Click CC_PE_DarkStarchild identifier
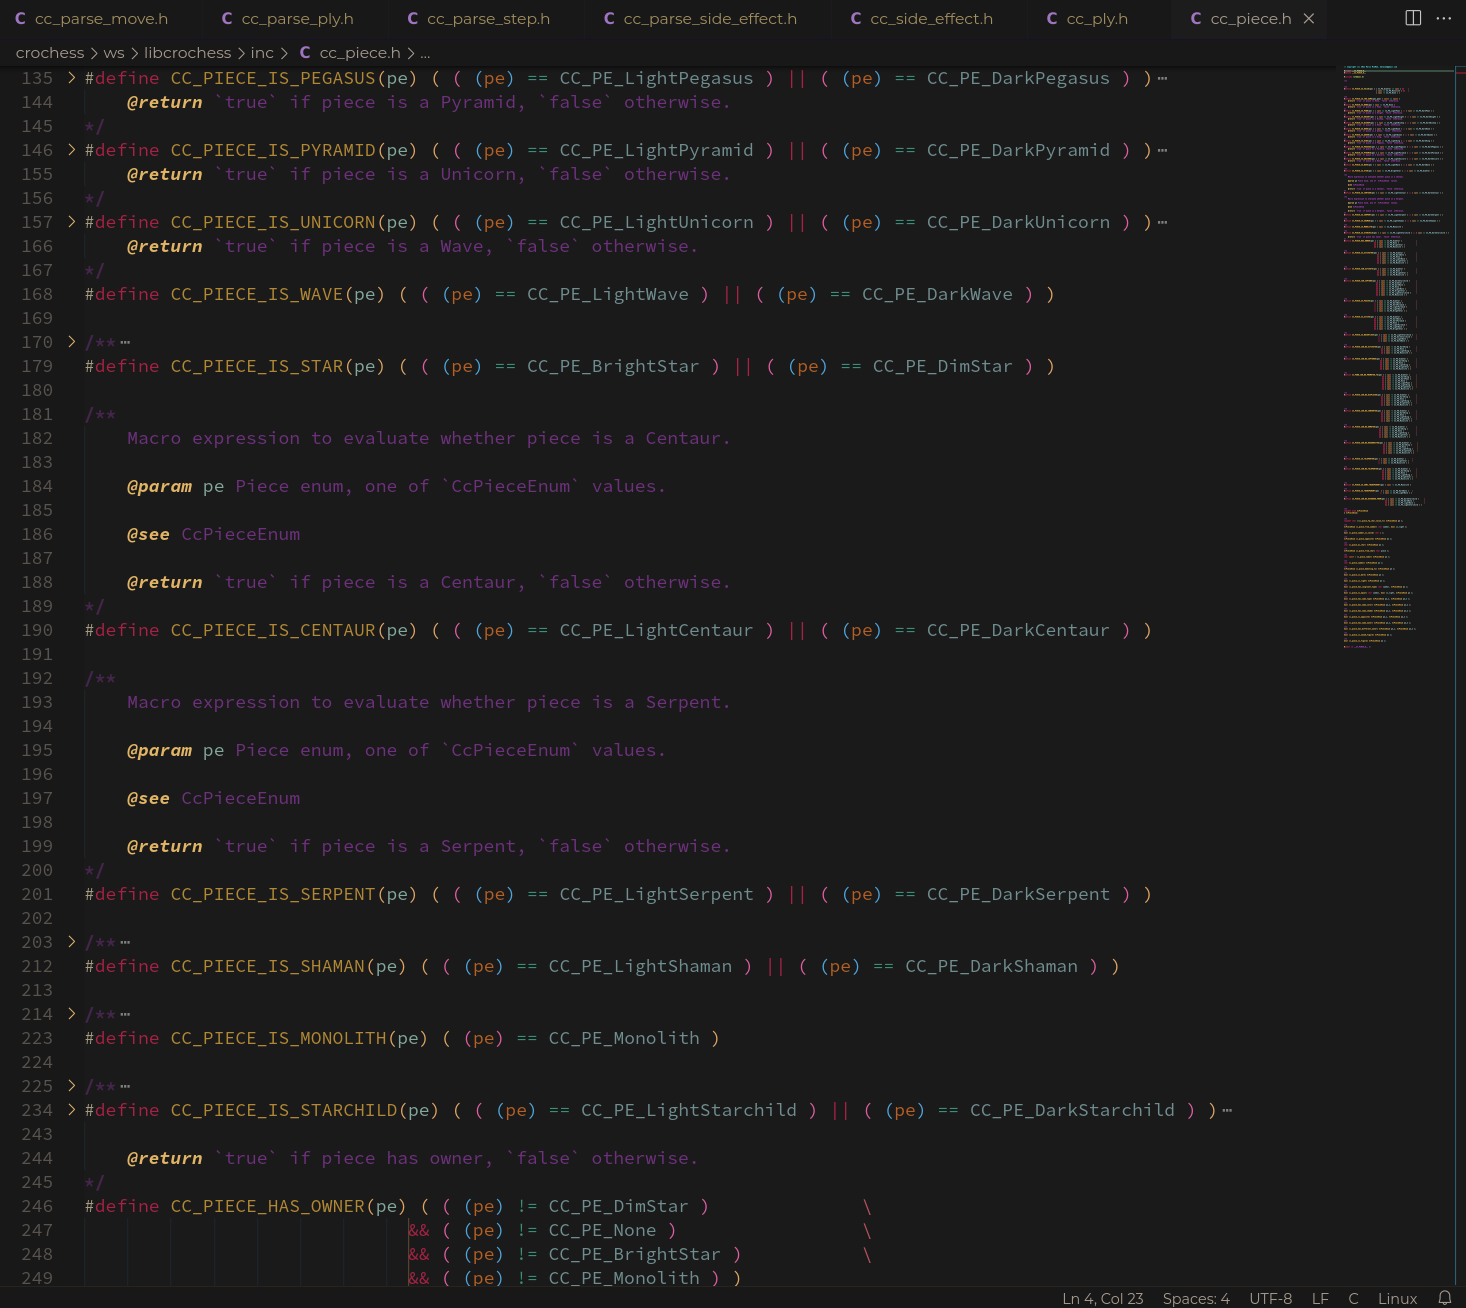The image size is (1466, 1308). coord(1072,1110)
